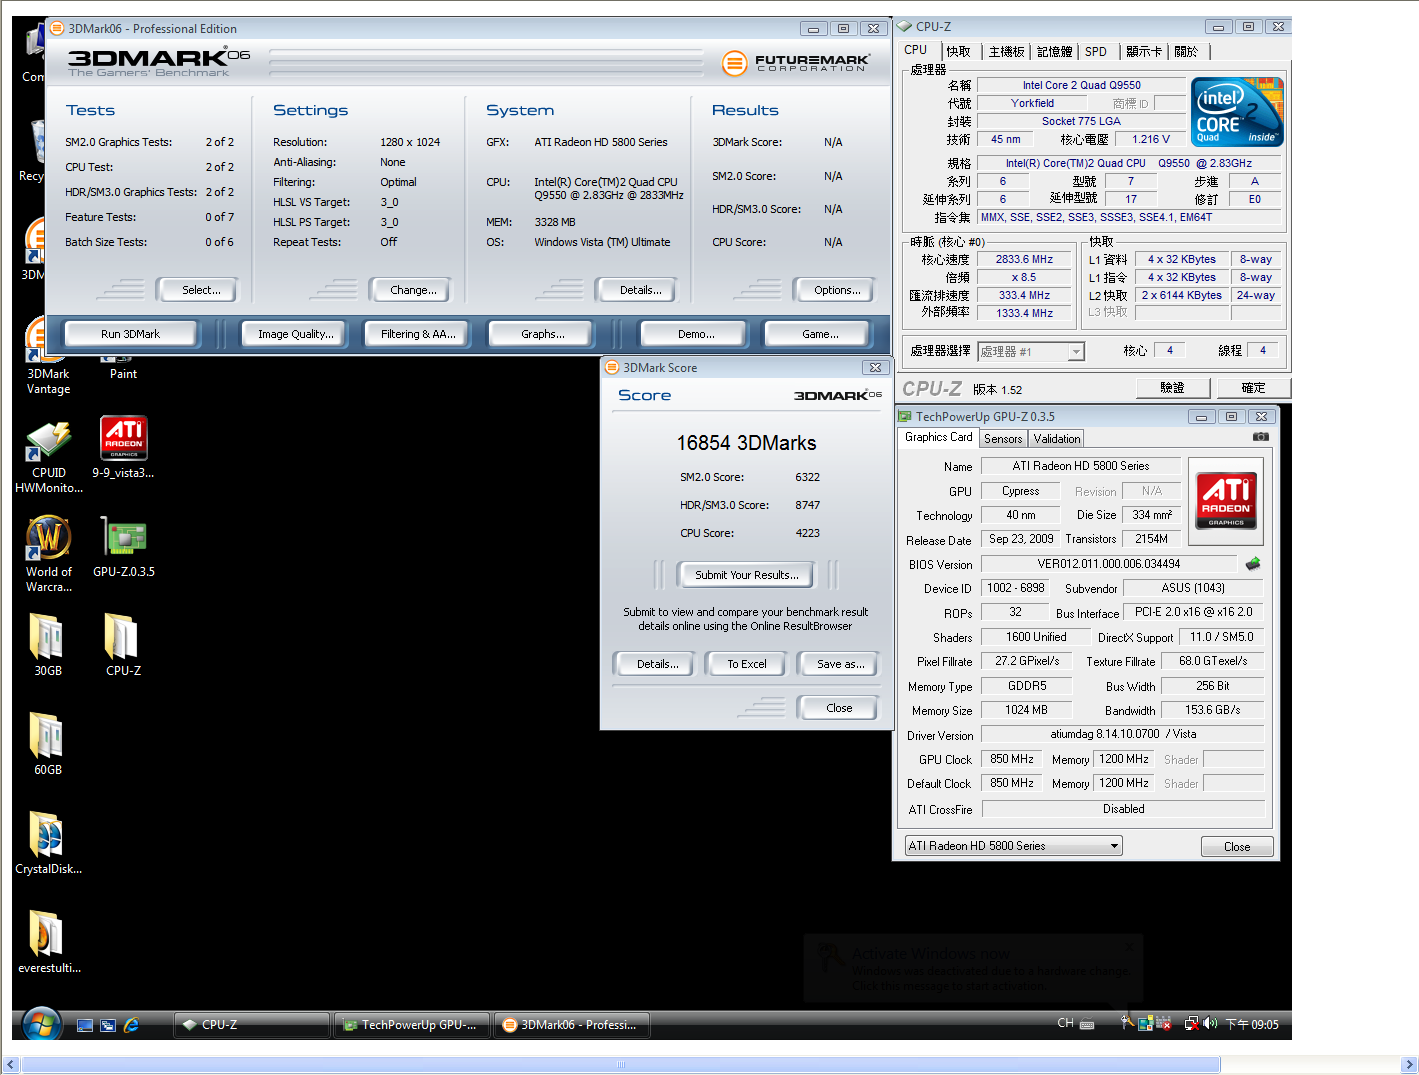Image resolution: width=1419 pixels, height=1075 pixels.
Task: Click the BIOS Version field in GPU-Z
Action: coord(1109,564)
